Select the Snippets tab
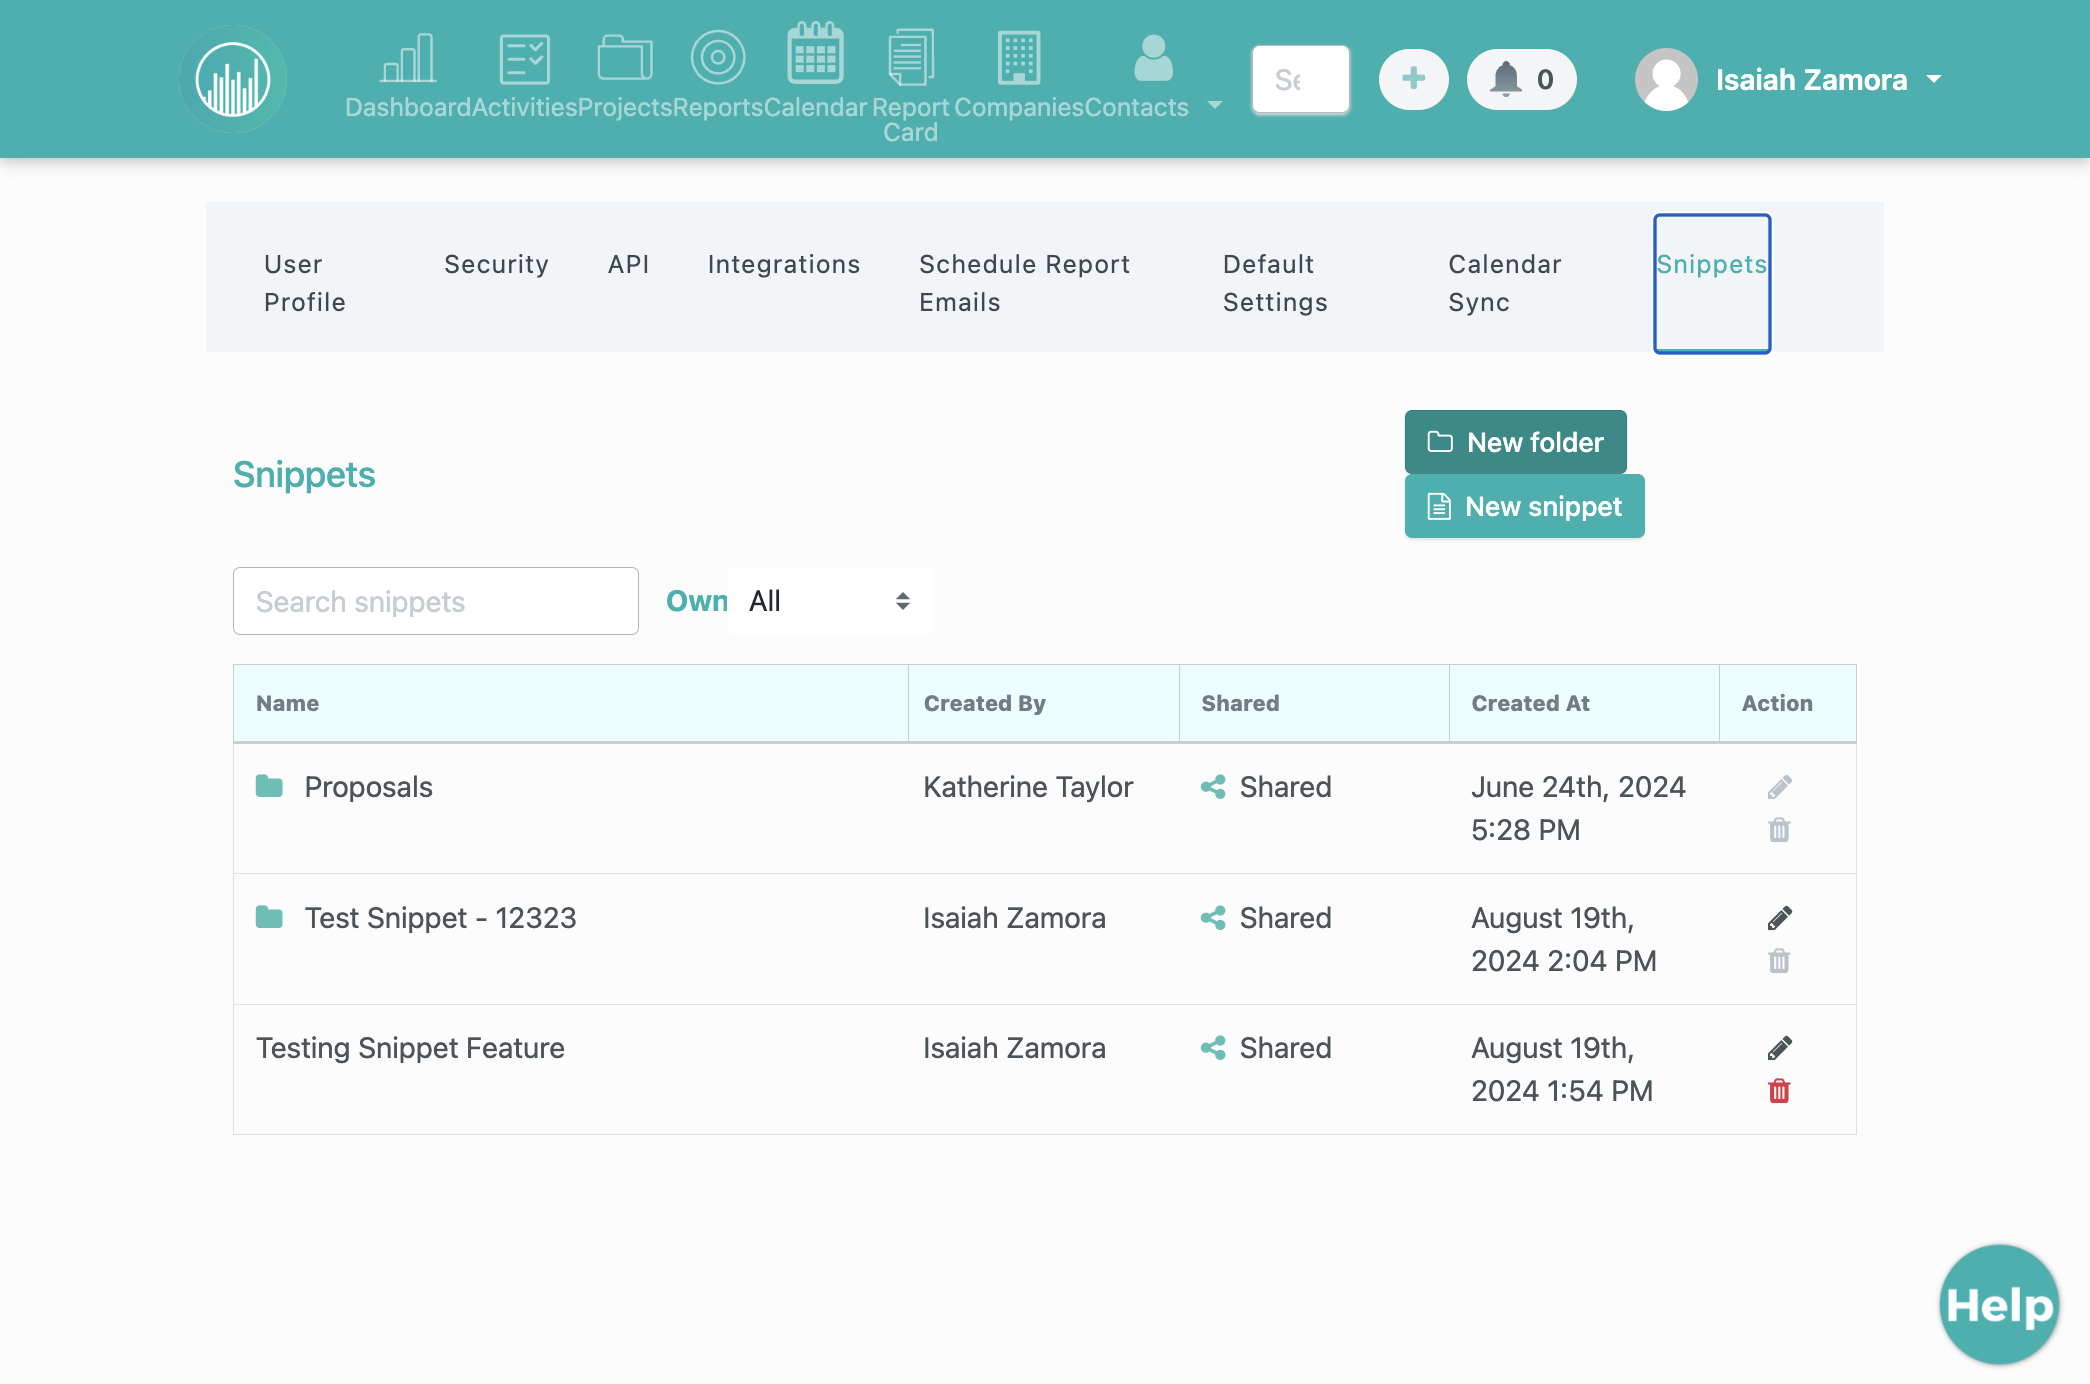Screen dimensions: 2090x1384 tap(1712, 283)
